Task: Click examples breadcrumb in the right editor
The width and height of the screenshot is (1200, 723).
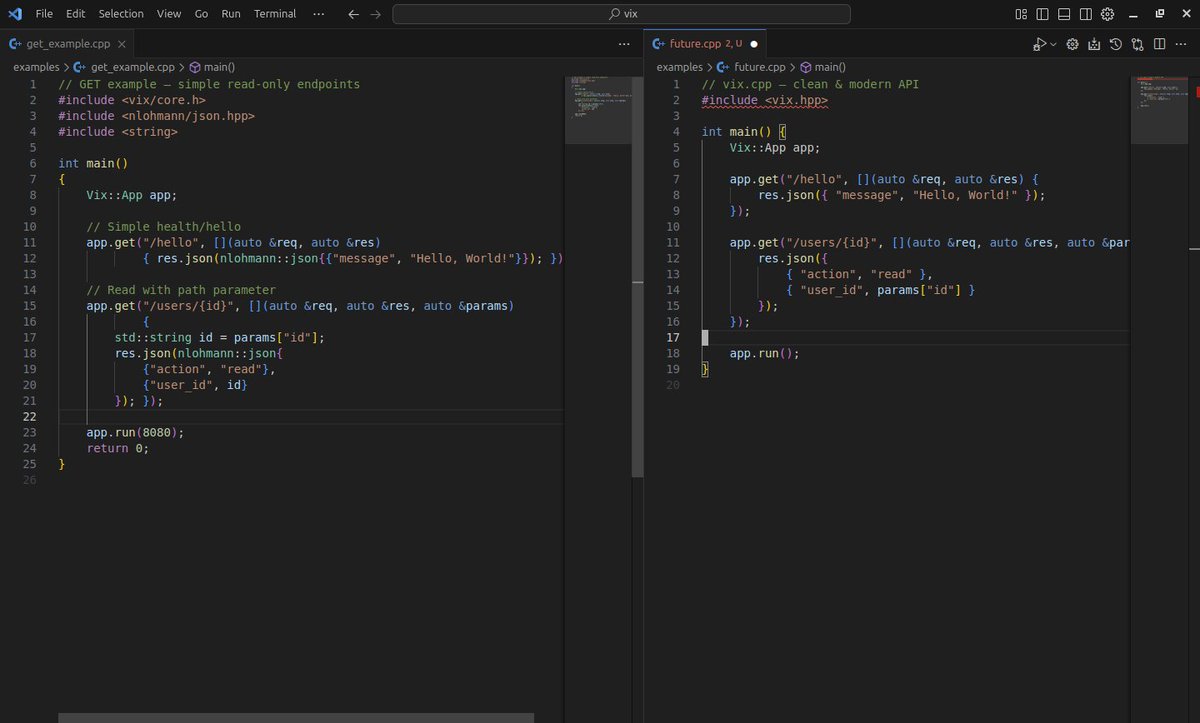Action: pos(679,67)
